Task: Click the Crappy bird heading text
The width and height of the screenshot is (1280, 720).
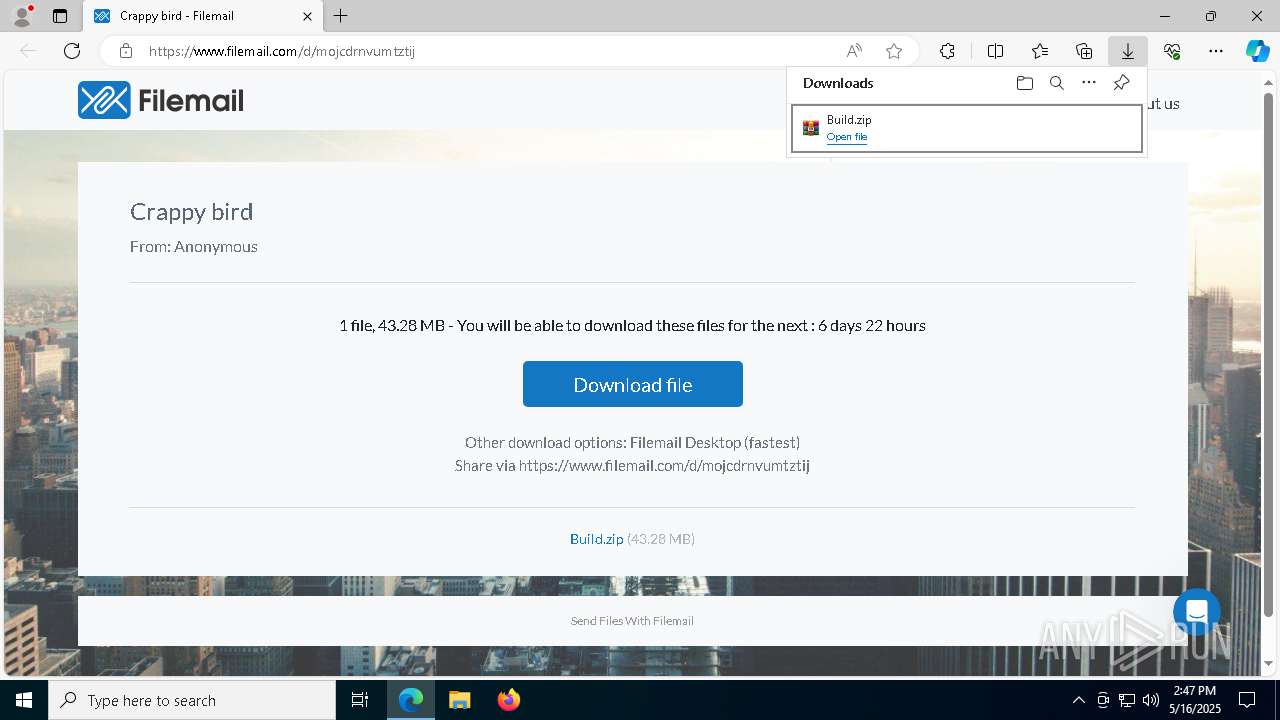Action: (192, 212)
